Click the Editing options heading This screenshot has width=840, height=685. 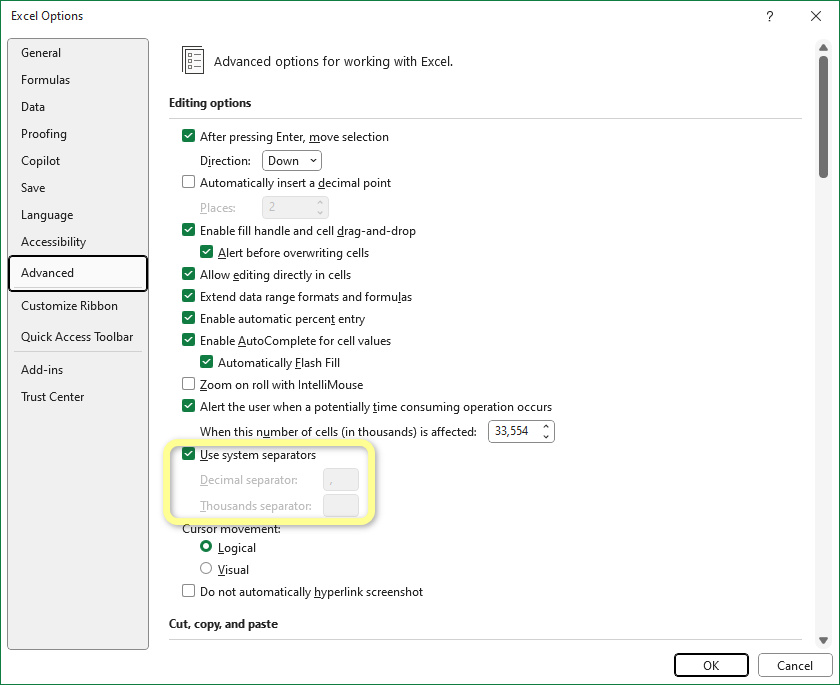point(210,103)
